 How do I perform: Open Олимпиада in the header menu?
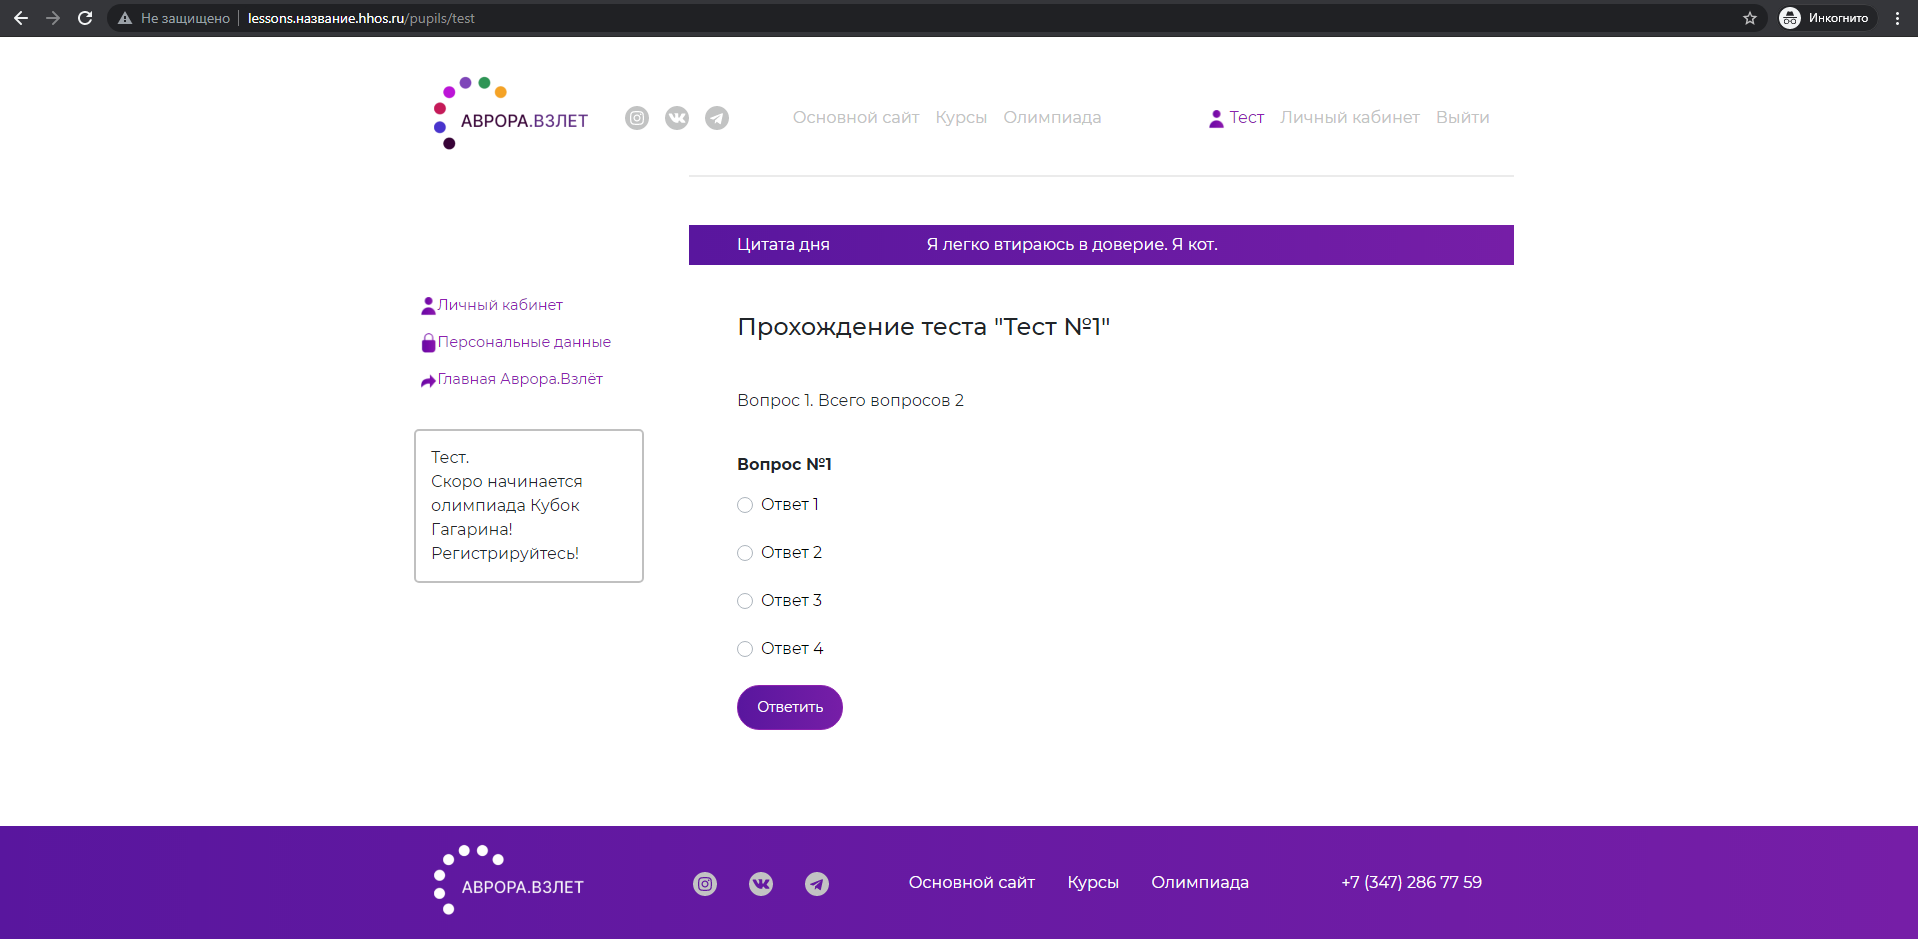[x=1052, y=118]
